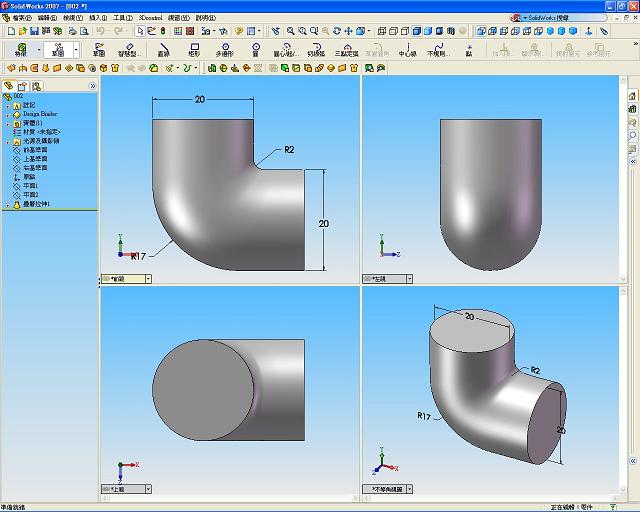Select the Circle (圓) sketch tool
The width and height of the screenshot is (640, 512).
(x=256, y=50)
